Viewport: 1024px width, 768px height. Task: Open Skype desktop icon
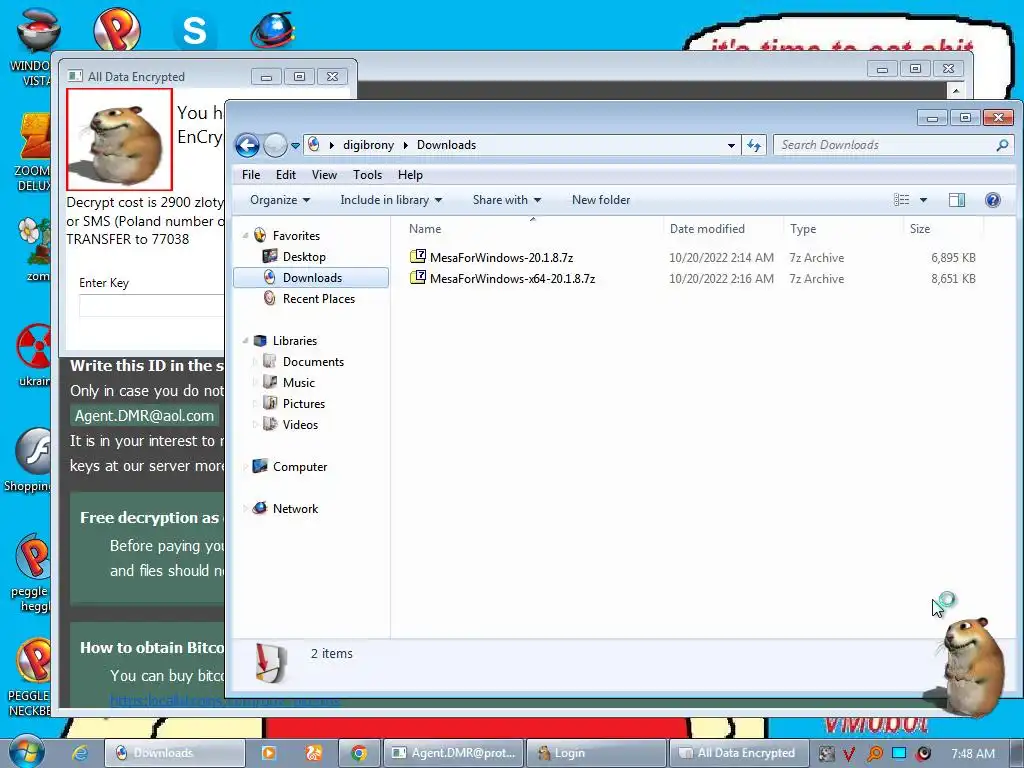tap(194, 31)
